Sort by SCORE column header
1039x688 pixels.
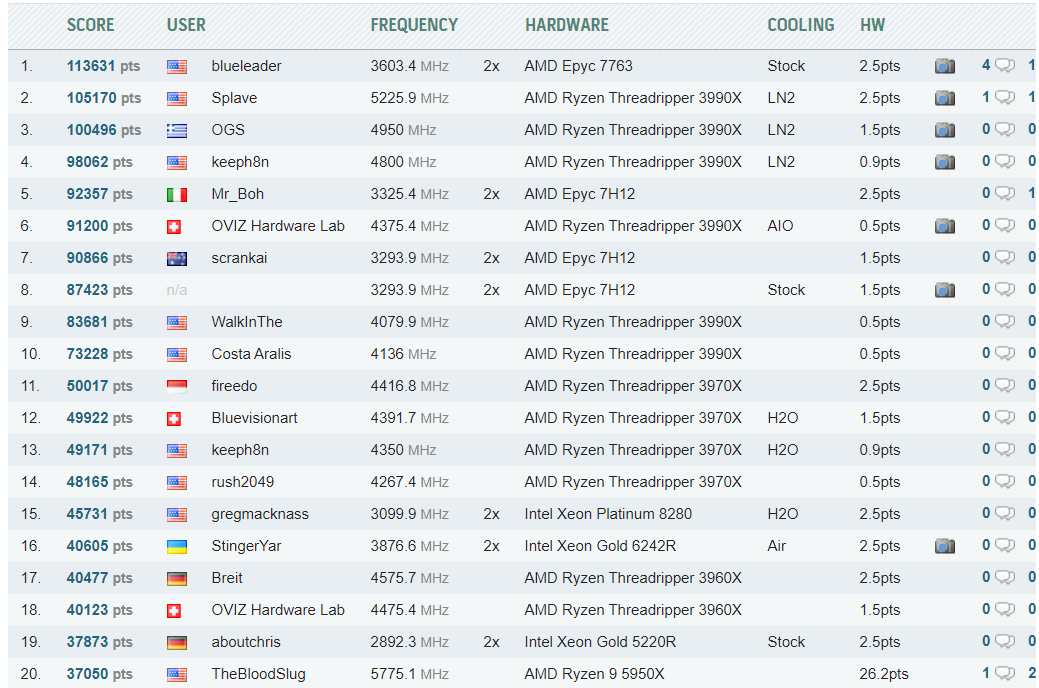tap(90, 25)
